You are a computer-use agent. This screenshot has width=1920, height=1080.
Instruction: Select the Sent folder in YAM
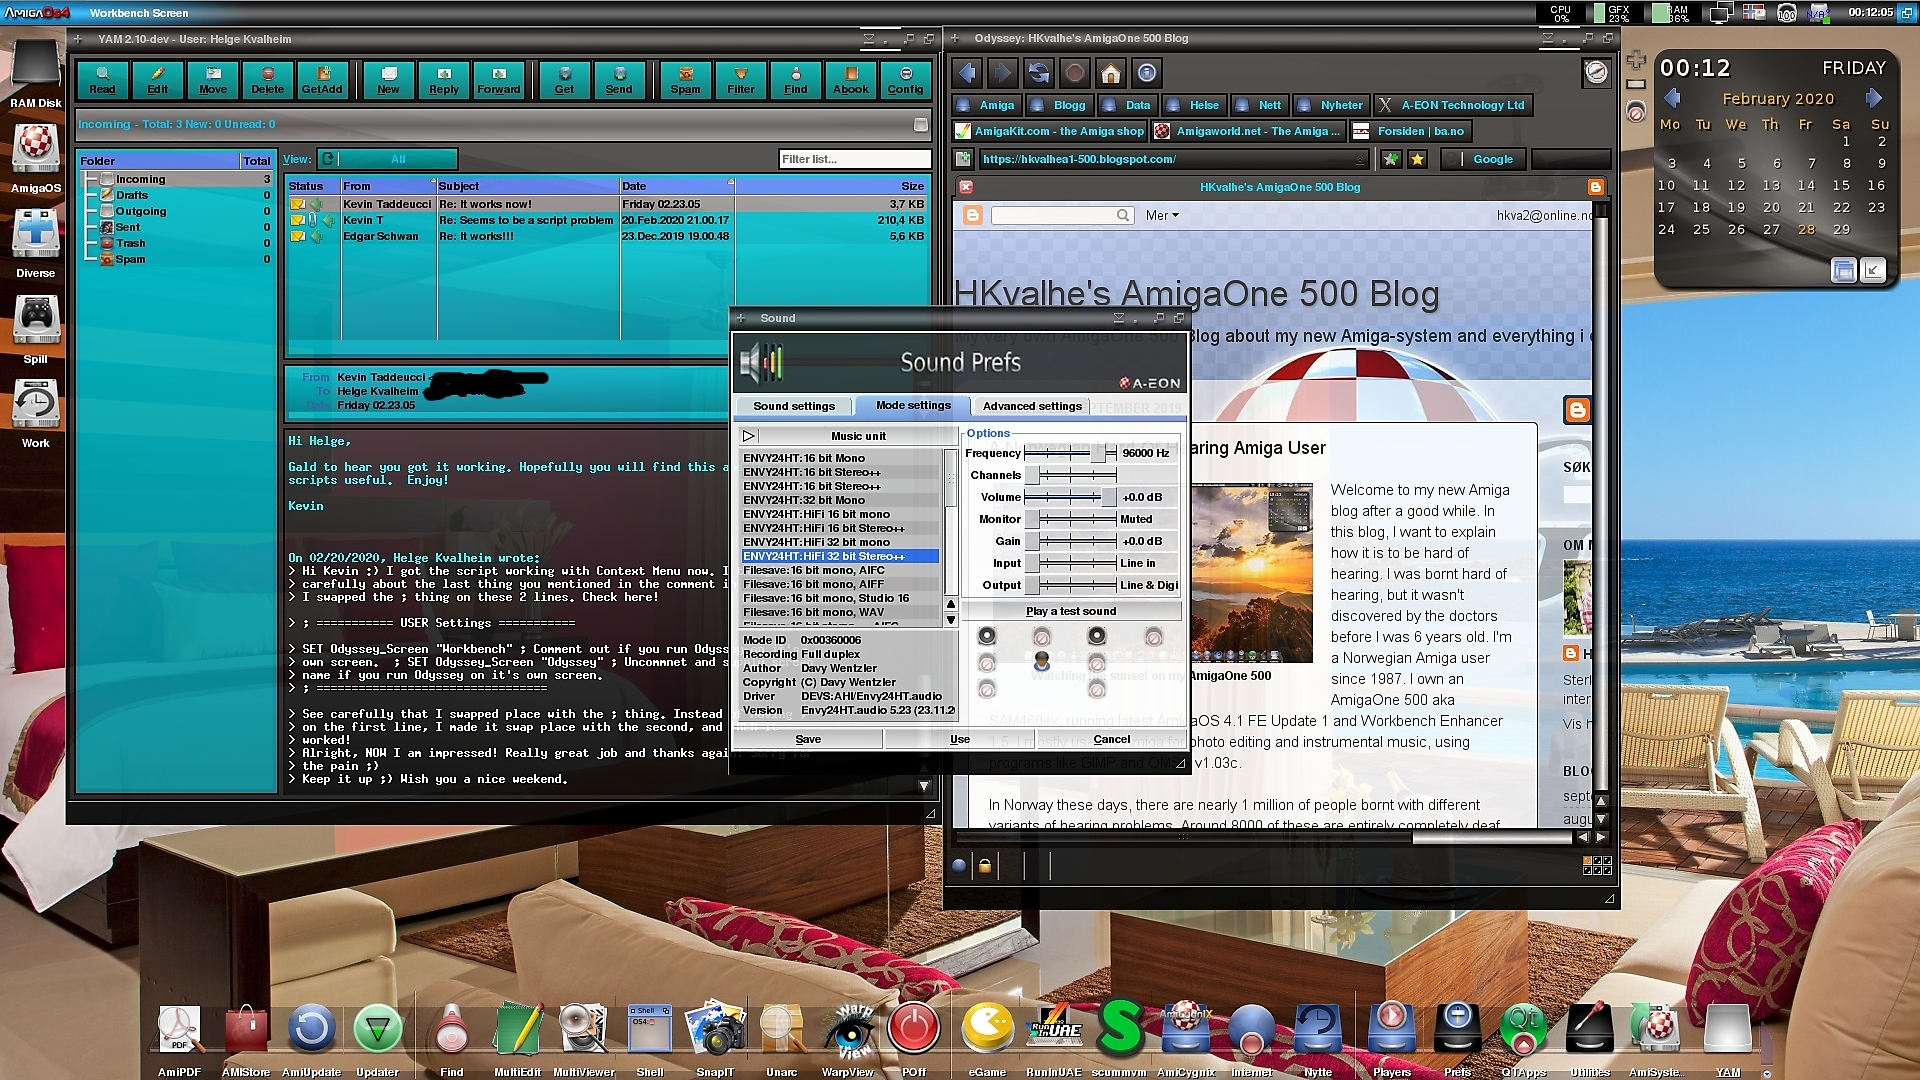click(x=128, y=227)
